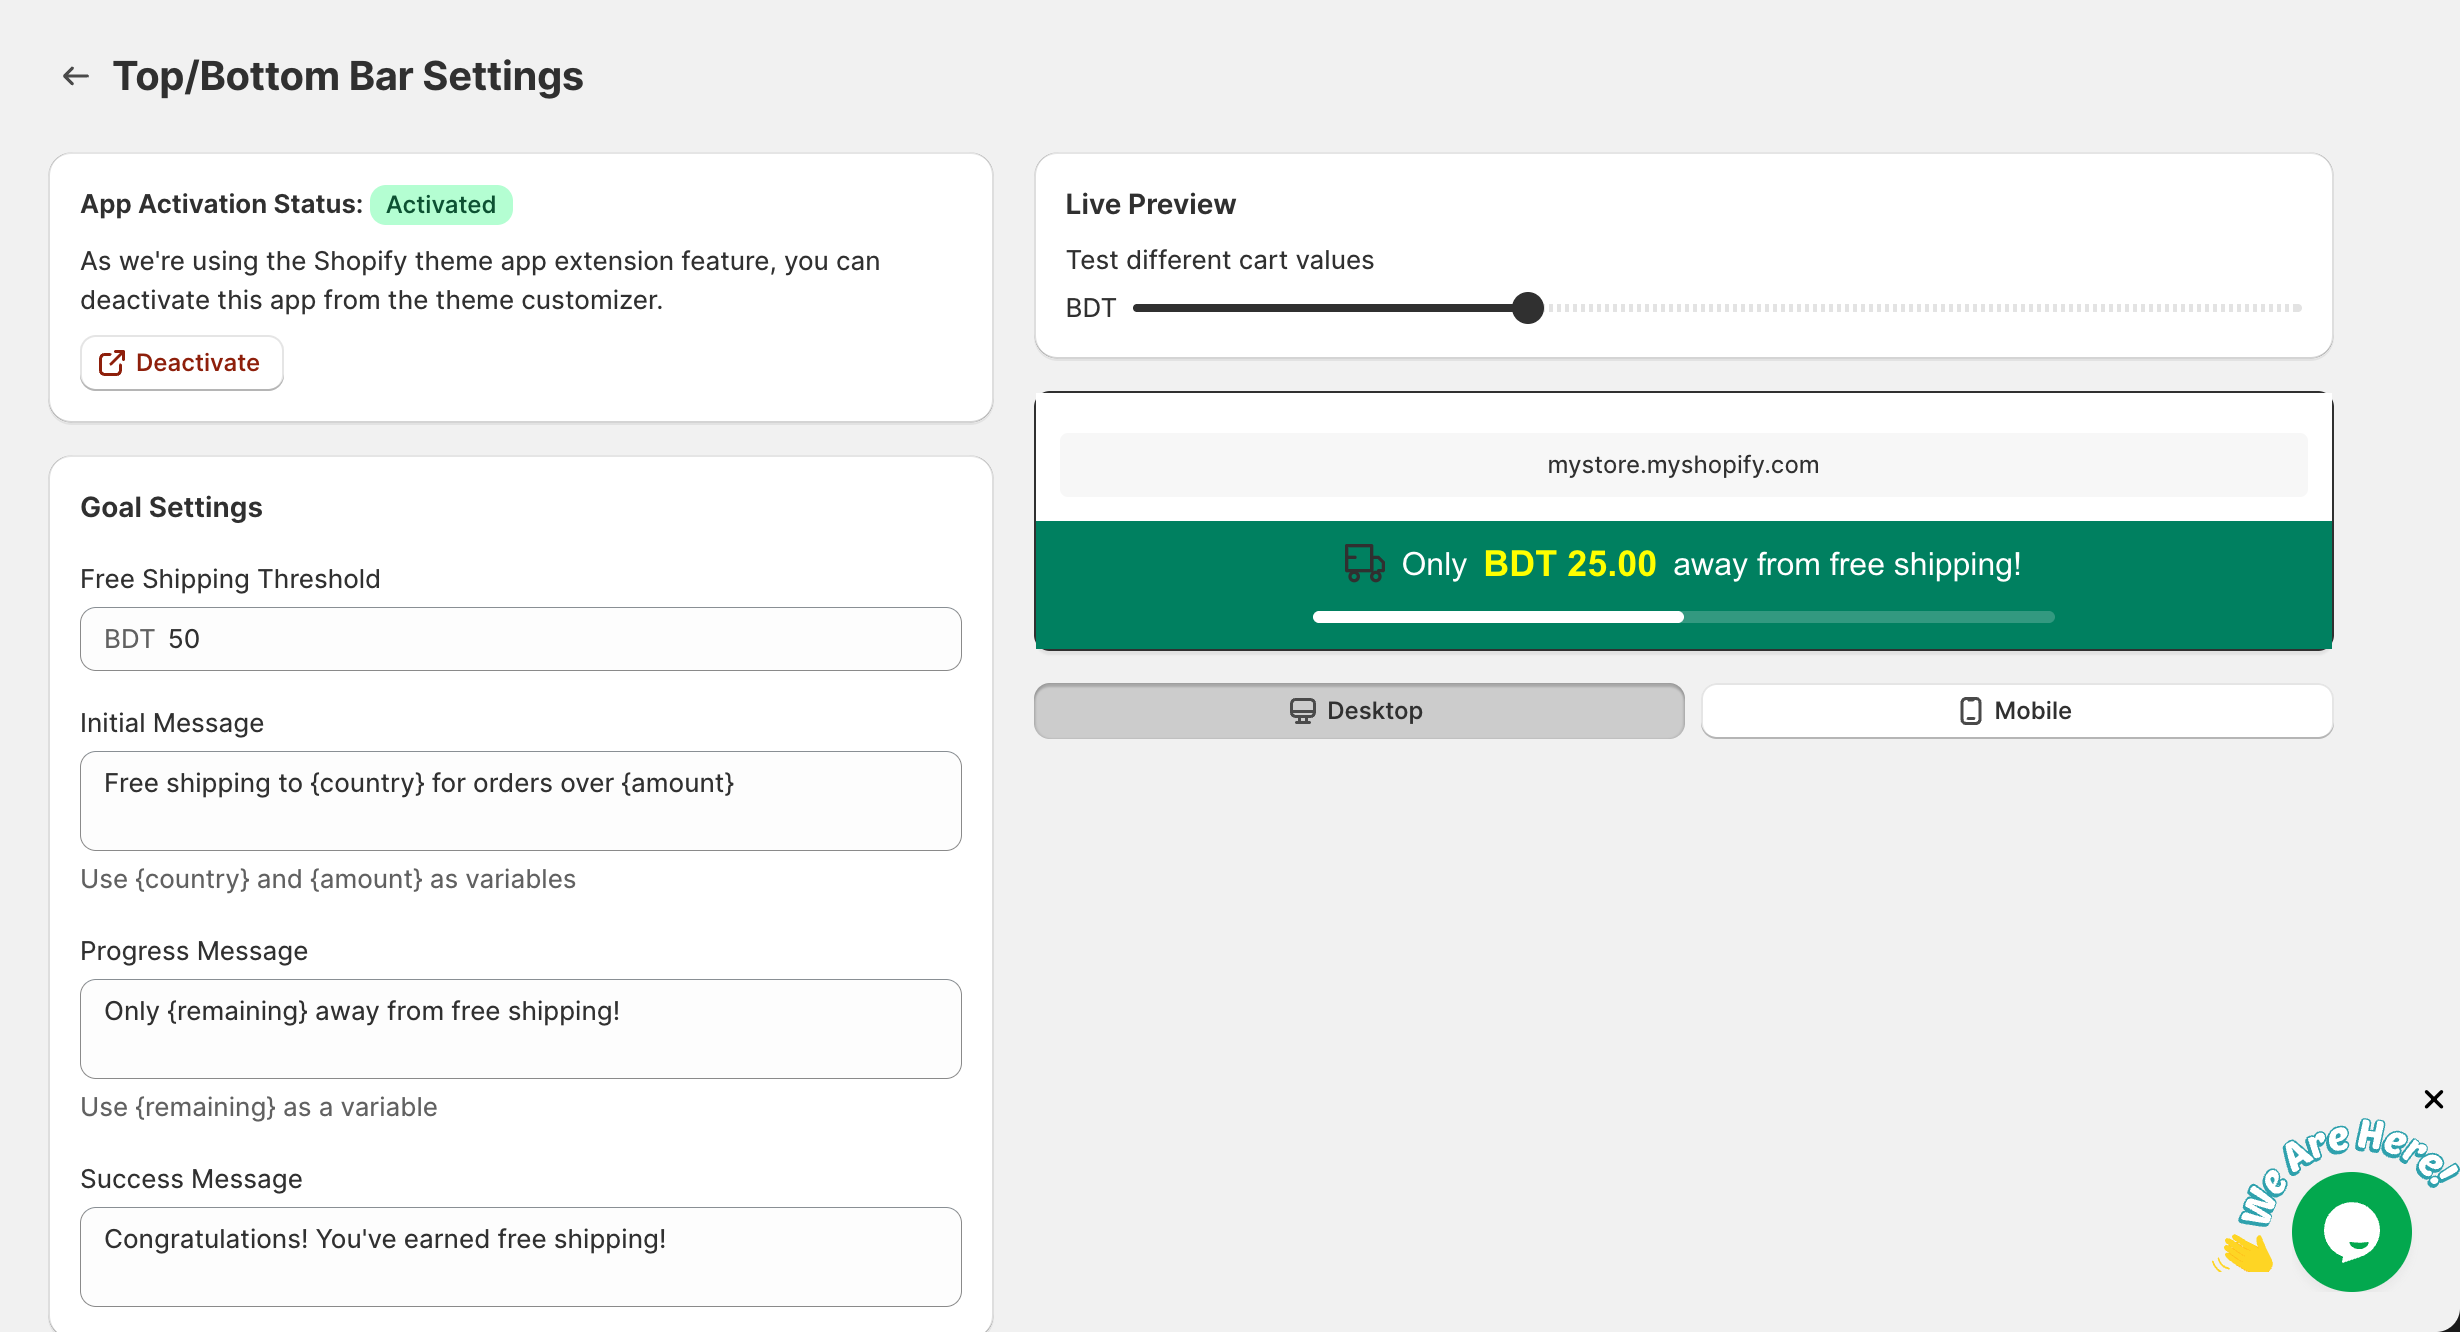2460x1332 pixels.
Task: Click the mystore.myshopify.com address bar
Action: 1683,465
